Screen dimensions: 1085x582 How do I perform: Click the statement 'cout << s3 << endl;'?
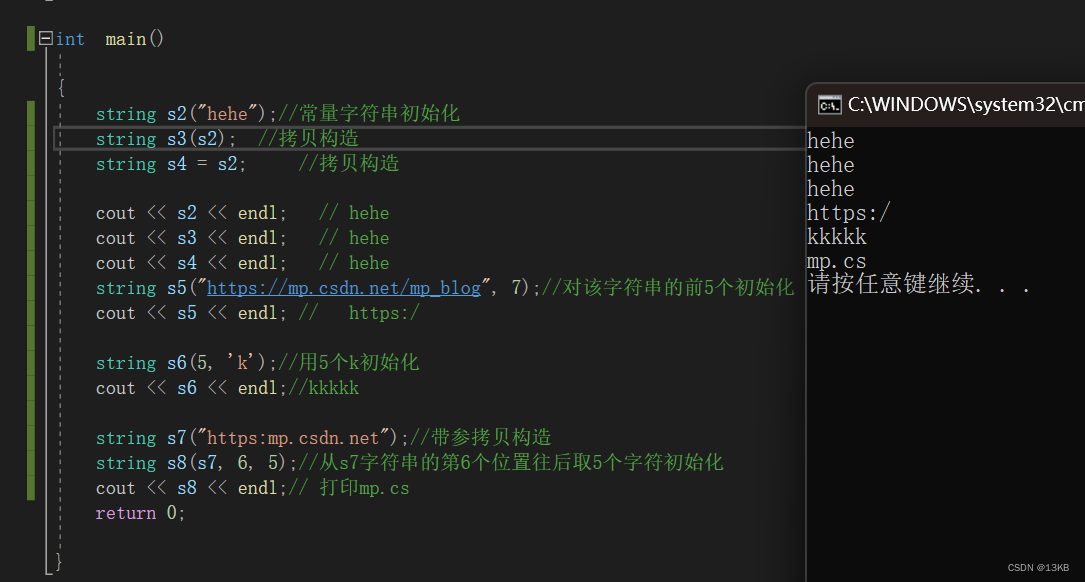191,238
